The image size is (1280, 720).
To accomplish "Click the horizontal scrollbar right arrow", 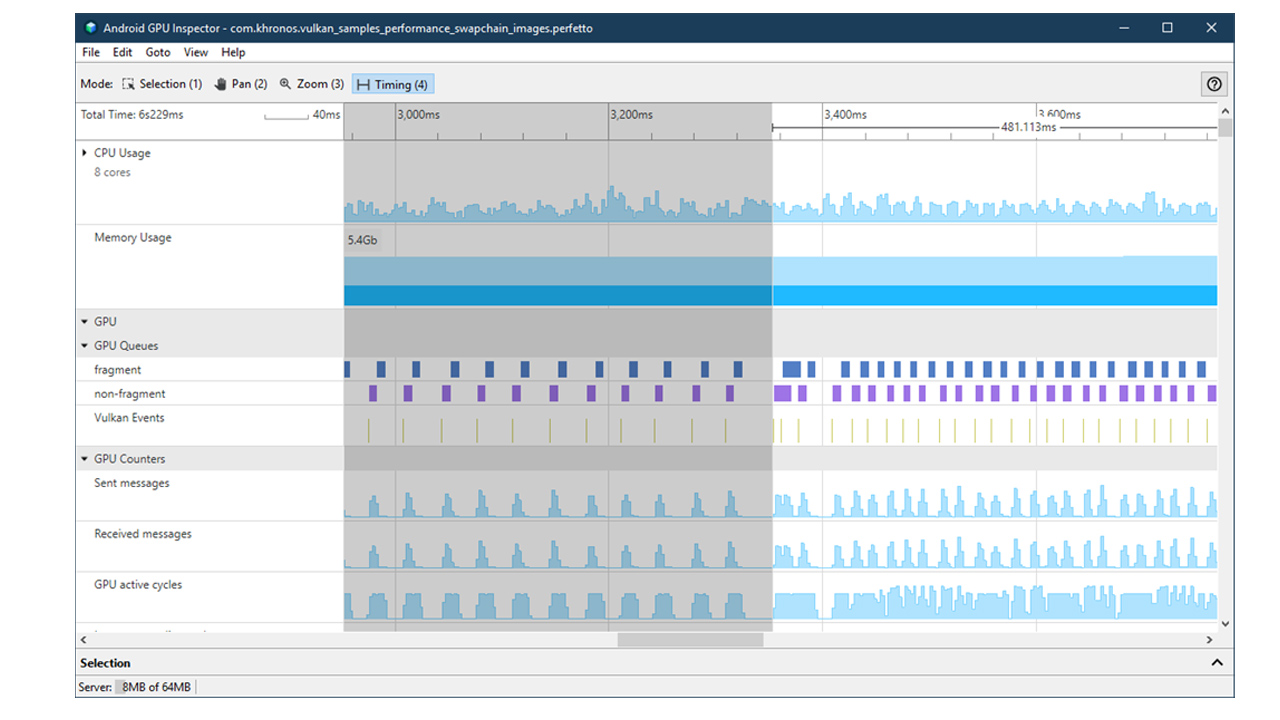I will [x=1209, y=639].
